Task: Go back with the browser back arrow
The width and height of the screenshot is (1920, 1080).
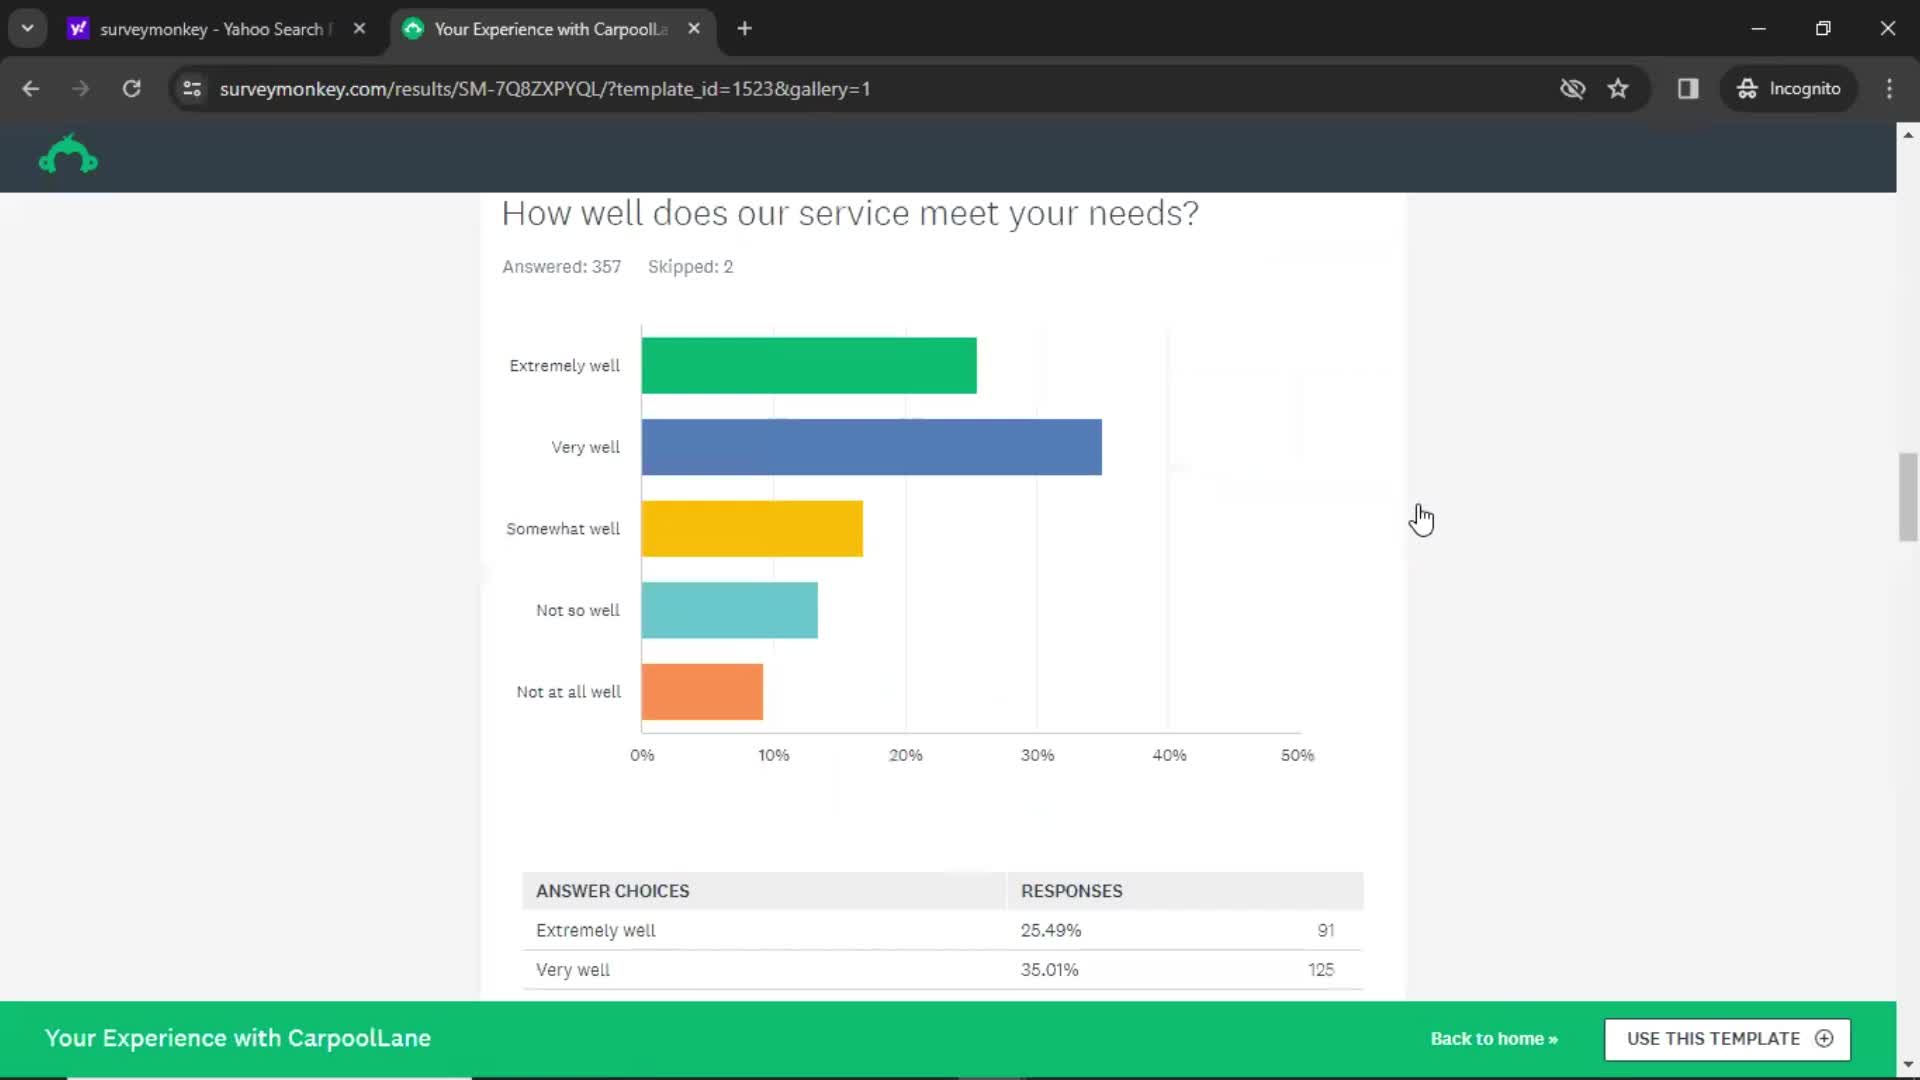Action: click(31, 89)
